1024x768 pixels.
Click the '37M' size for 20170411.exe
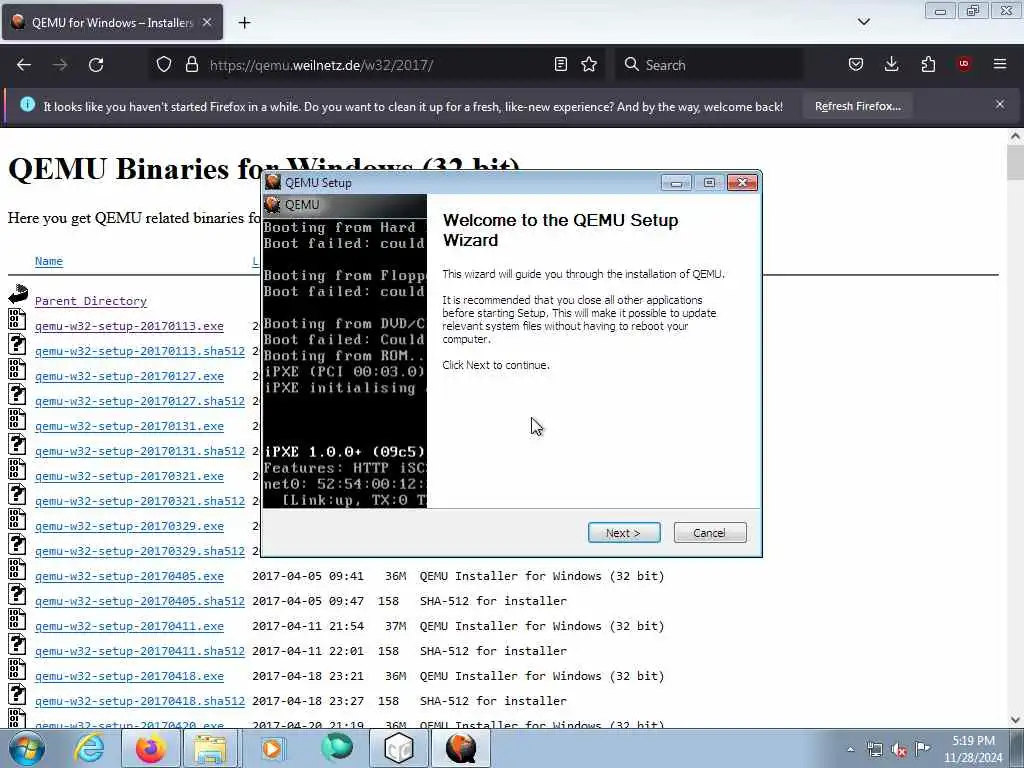click(395, 626)
